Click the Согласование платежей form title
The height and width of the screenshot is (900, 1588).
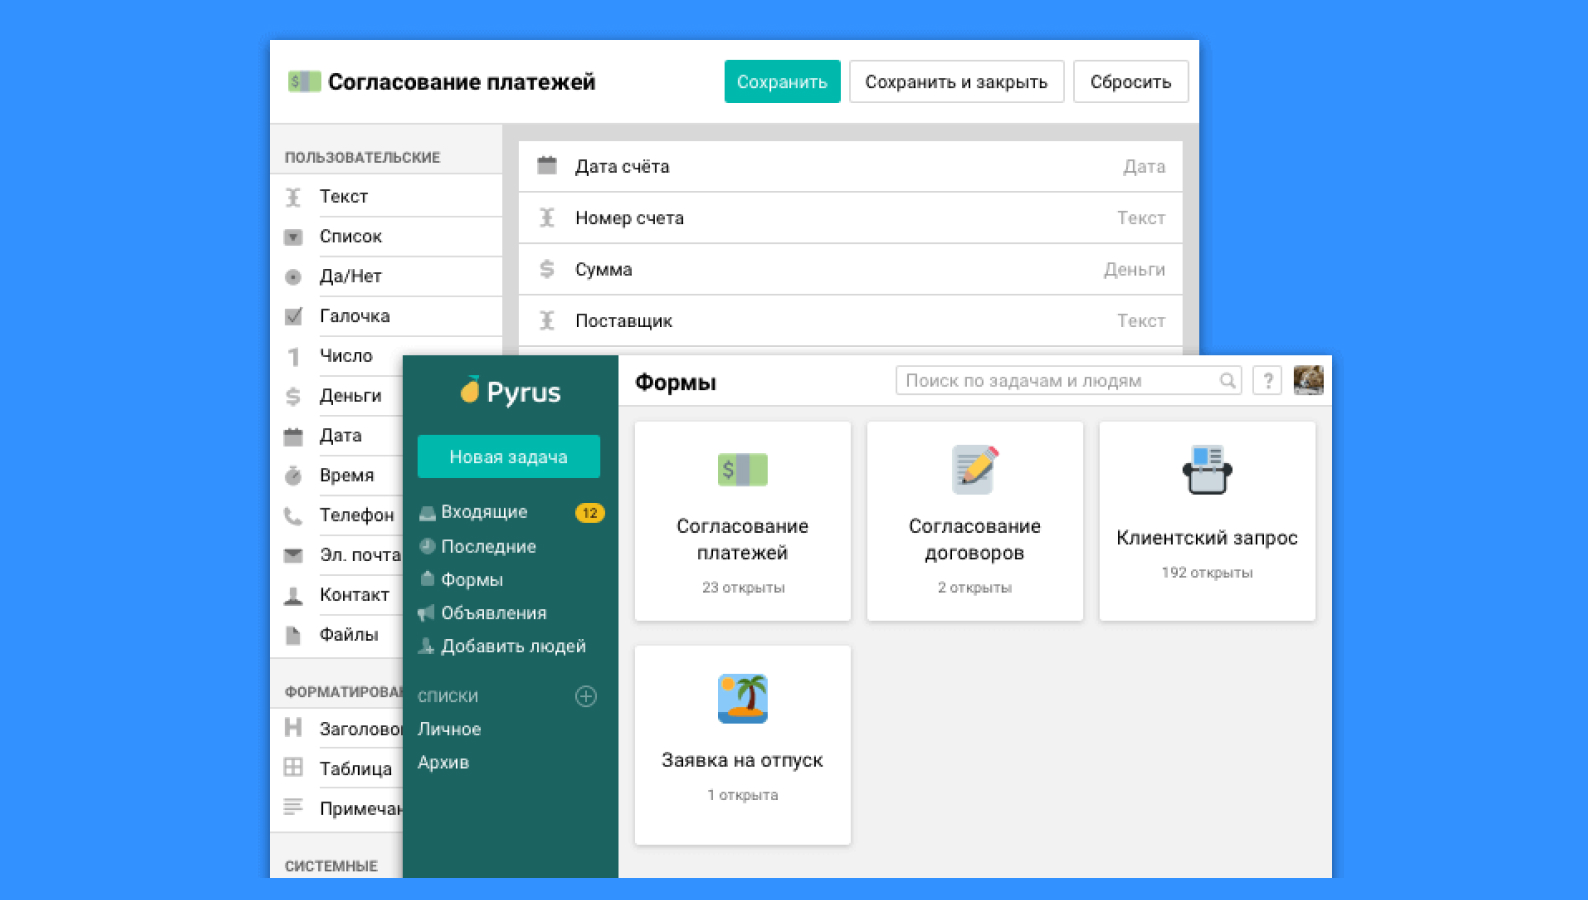point(462,82)
